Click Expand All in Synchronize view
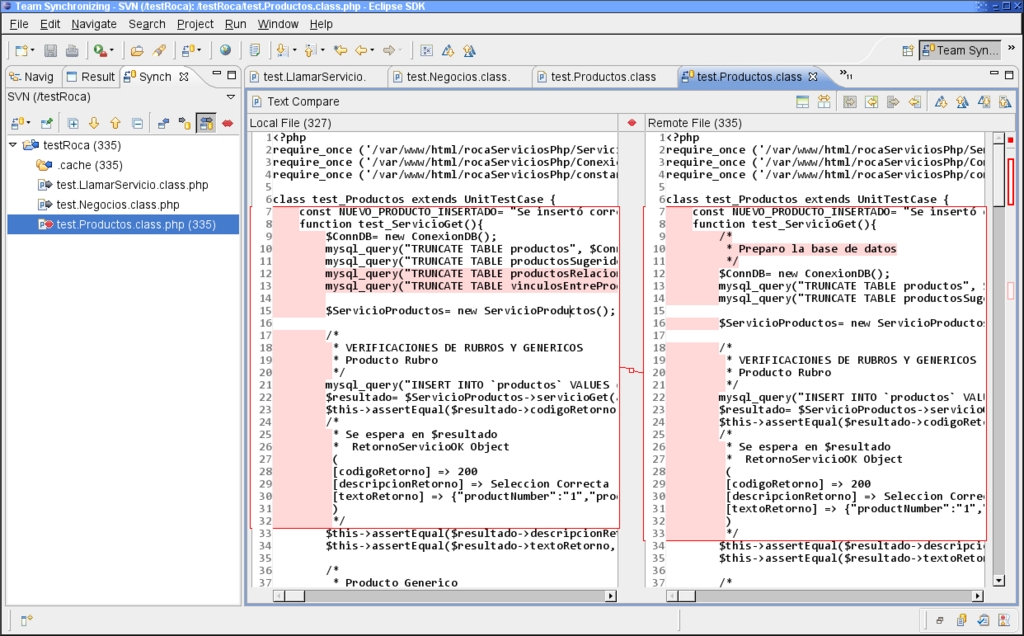1024x636 pixels. [x=72, y=123]
